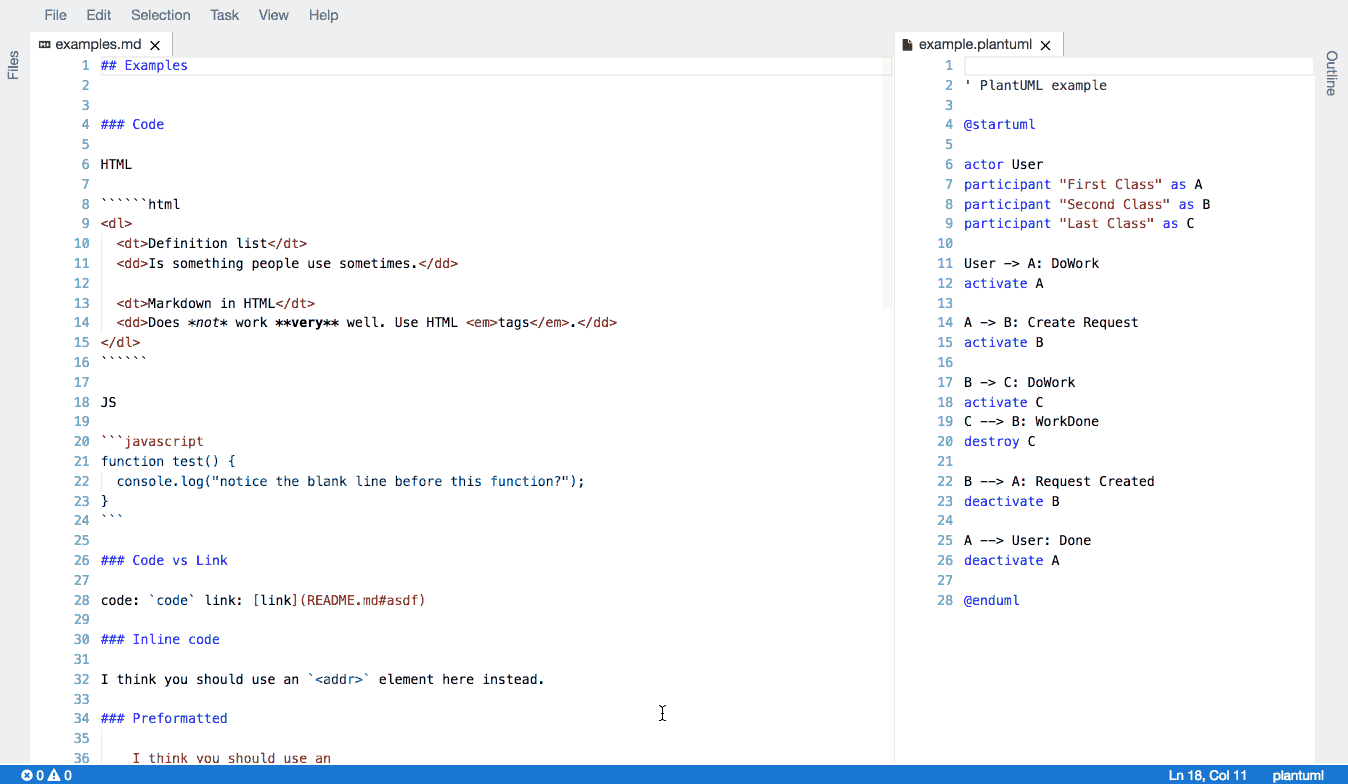The height and width of the screenshot is (784, 1348).
Task: Open the Task menu
Action: click(x=225, y=15)
